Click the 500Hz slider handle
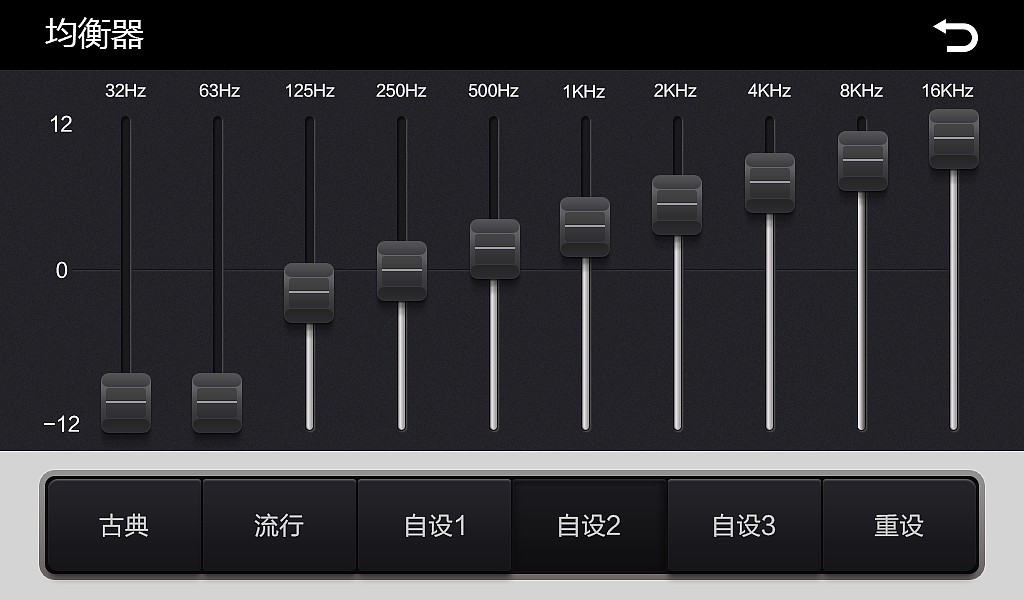Viewport: 1024px width, 600px height. (495, 249)
